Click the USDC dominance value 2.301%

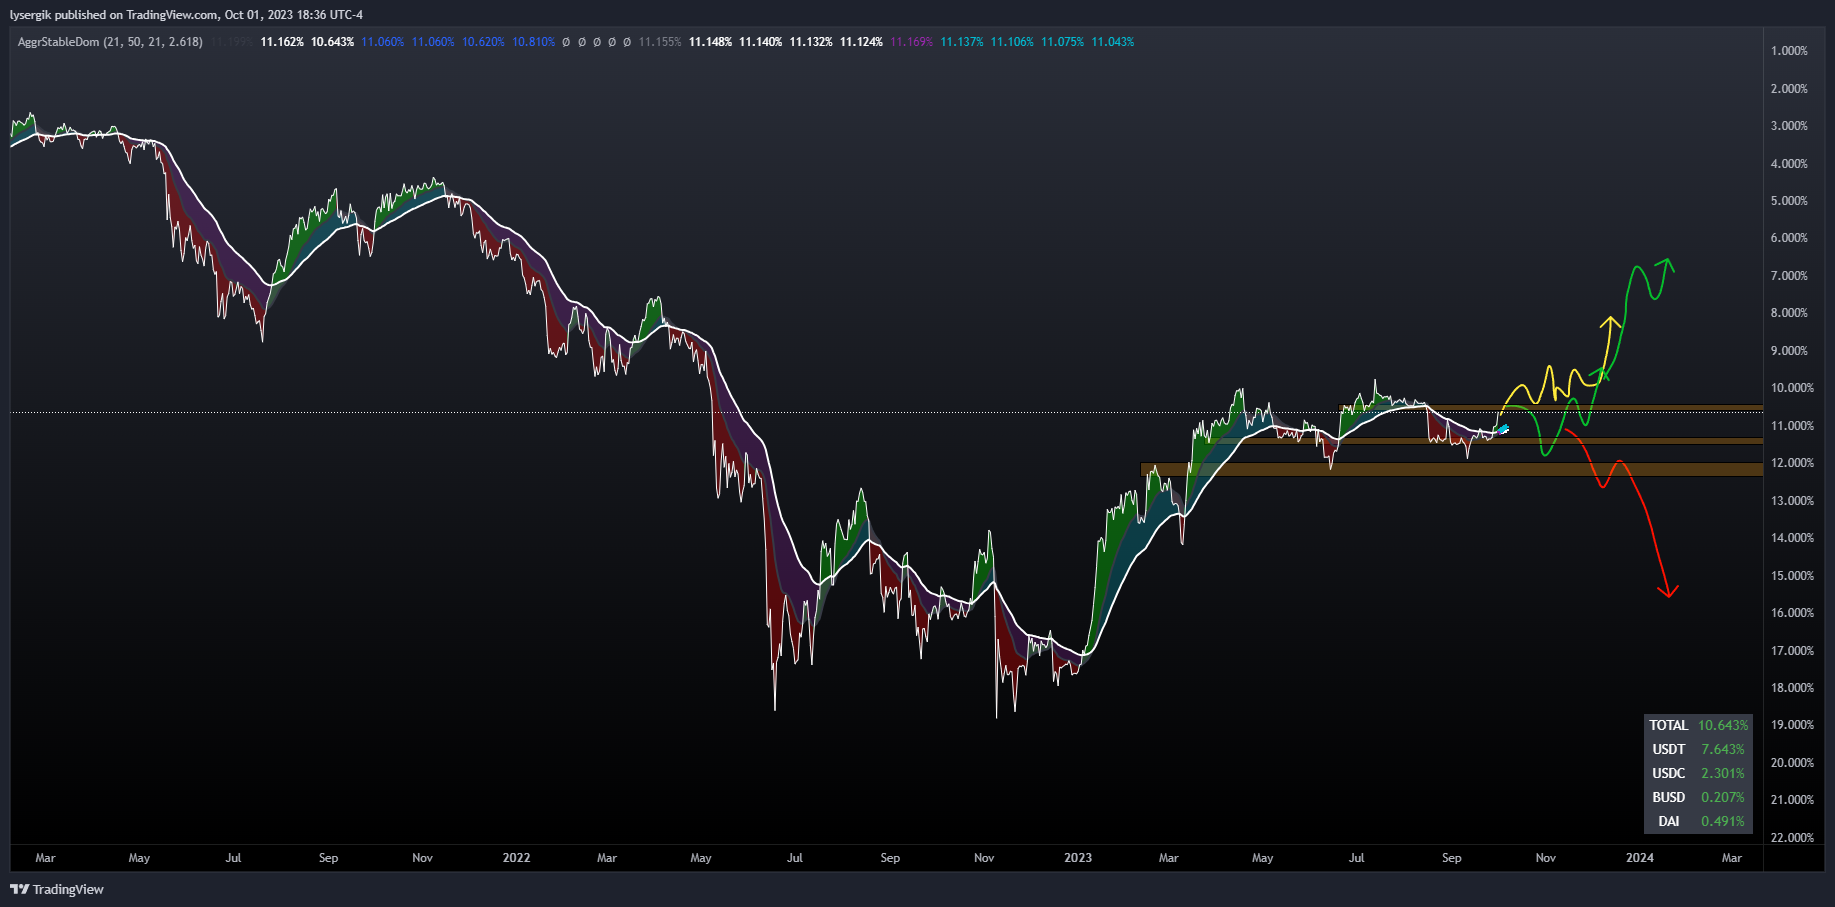point(1723,773)
